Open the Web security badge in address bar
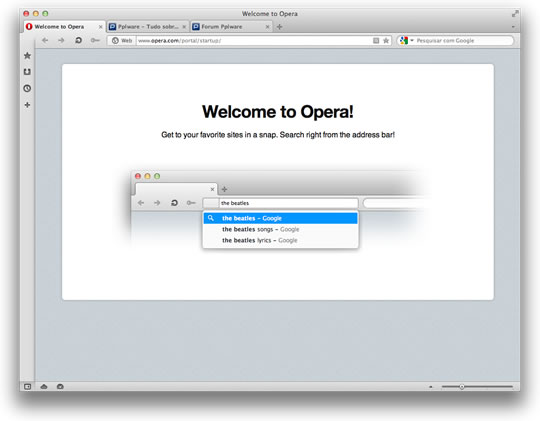Viewport: 540px width, 421px height. point(122,41)
